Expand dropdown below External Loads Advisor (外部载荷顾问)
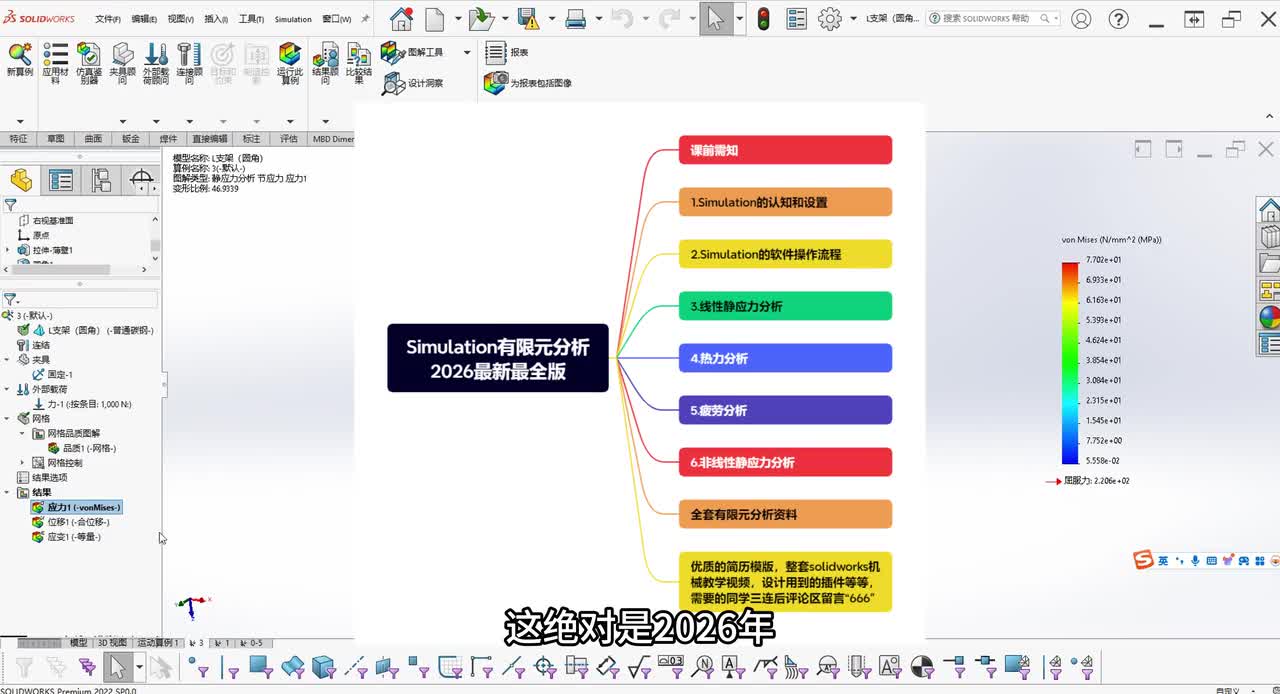 point(156,120)
